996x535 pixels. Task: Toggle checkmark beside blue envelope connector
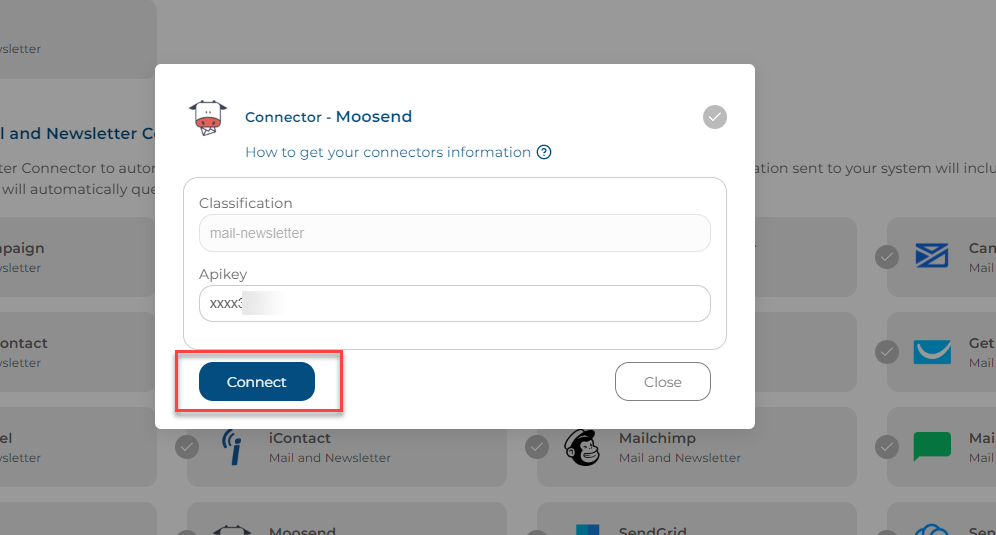click(887, 257)
